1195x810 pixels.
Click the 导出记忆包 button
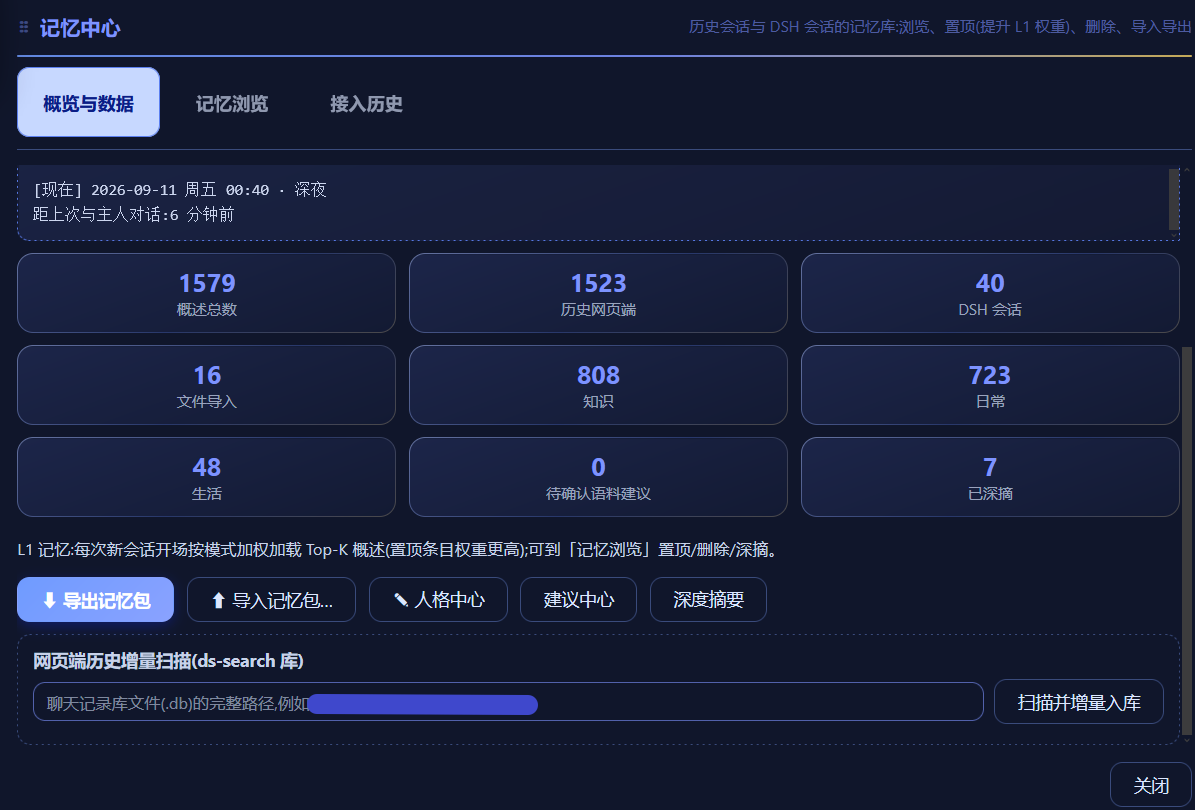(x=95, y=600)
